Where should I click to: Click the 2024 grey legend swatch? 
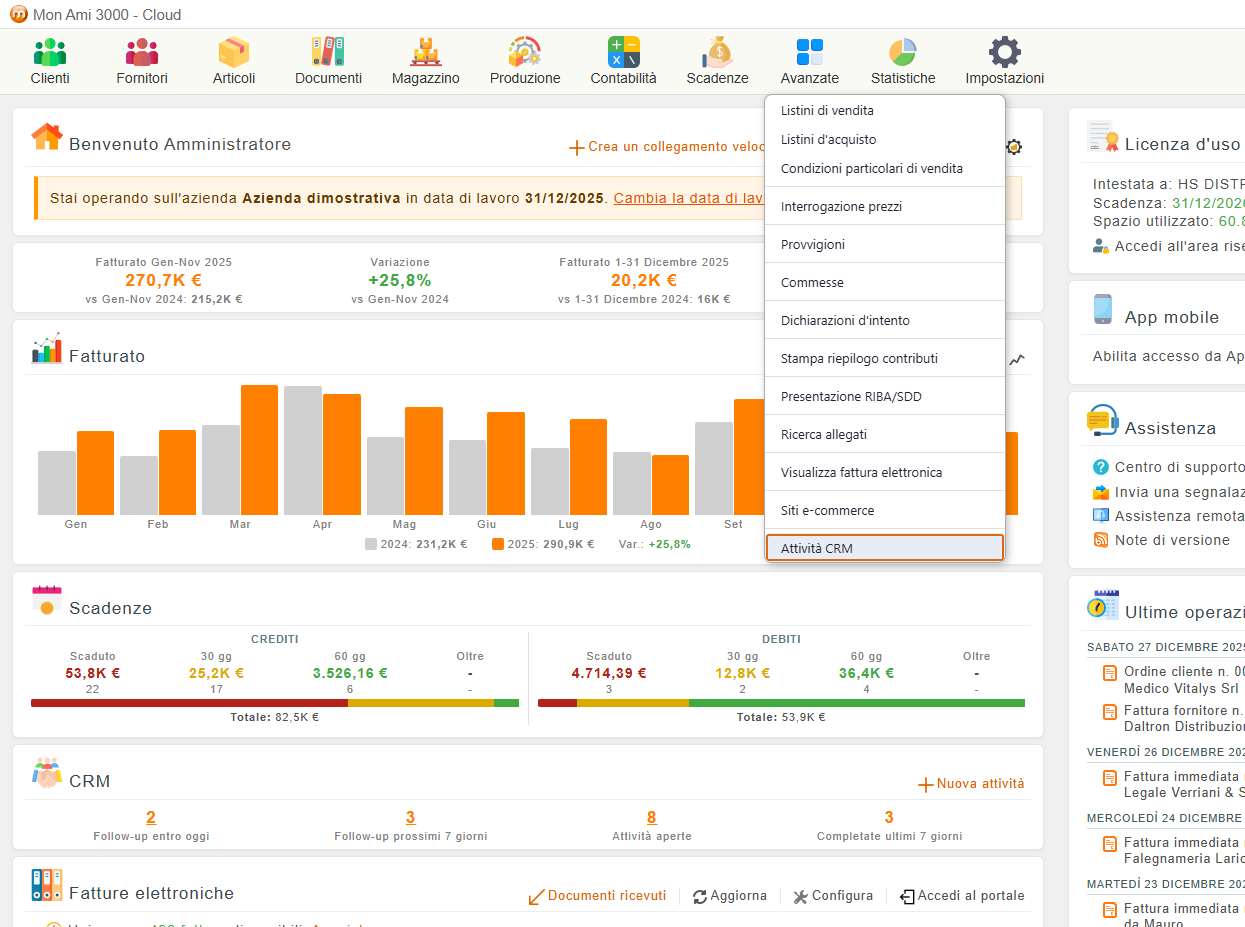click(x=371, y=545)
